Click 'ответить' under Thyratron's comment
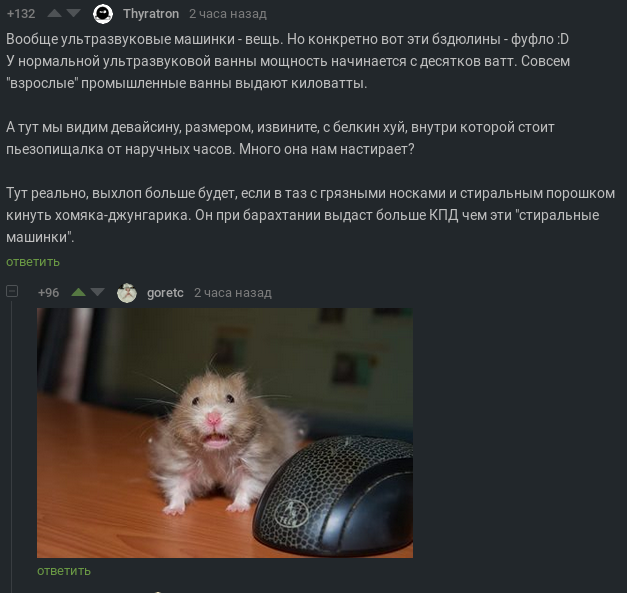Screen dimensions: 627x593 (x=33, y=262)
